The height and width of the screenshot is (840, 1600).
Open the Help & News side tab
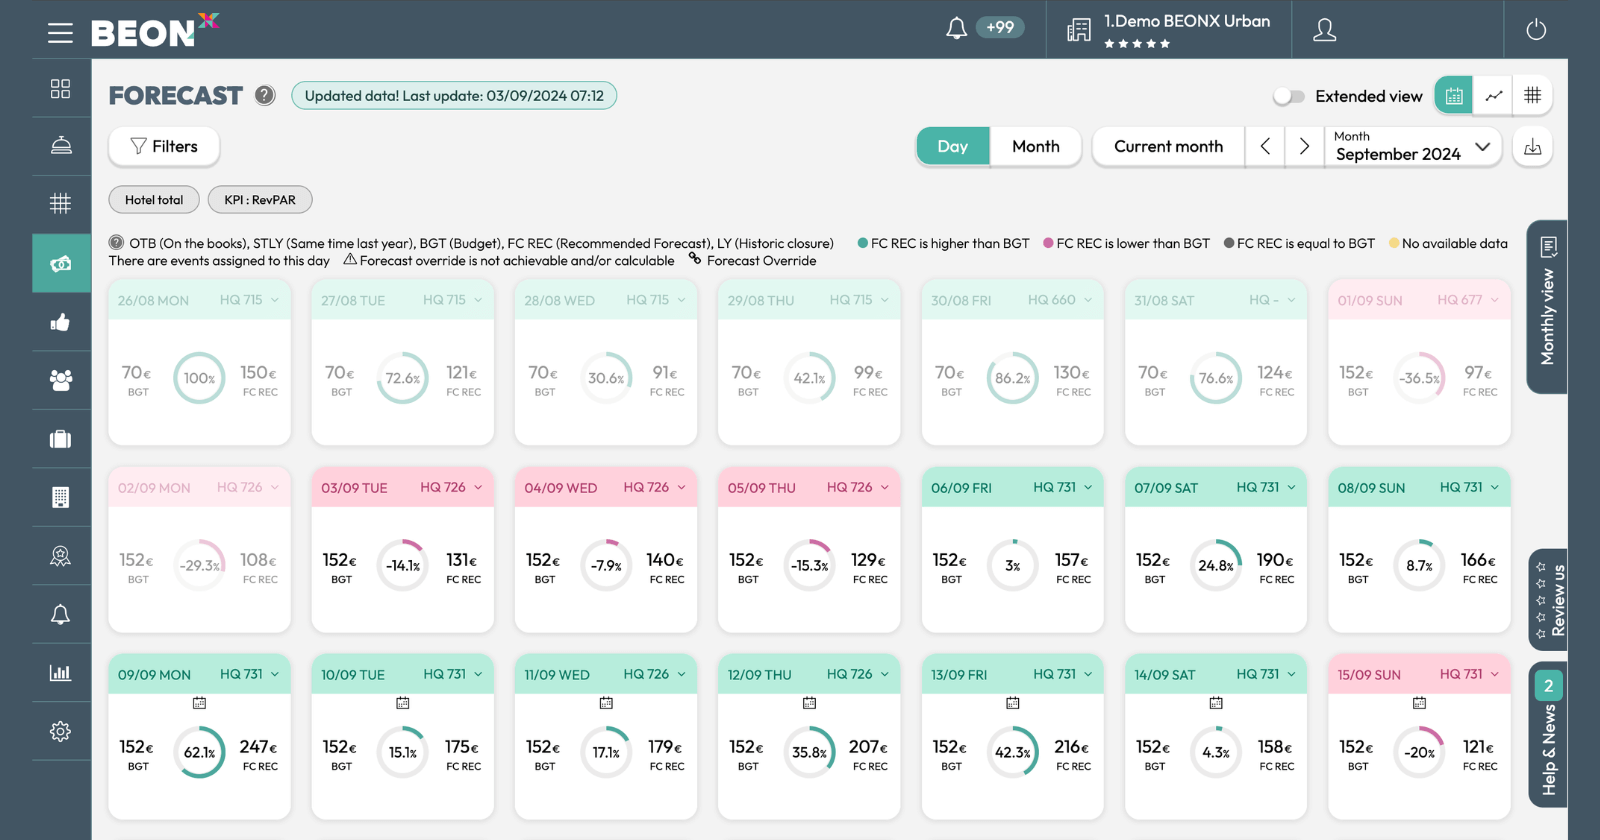(1548, 735)
